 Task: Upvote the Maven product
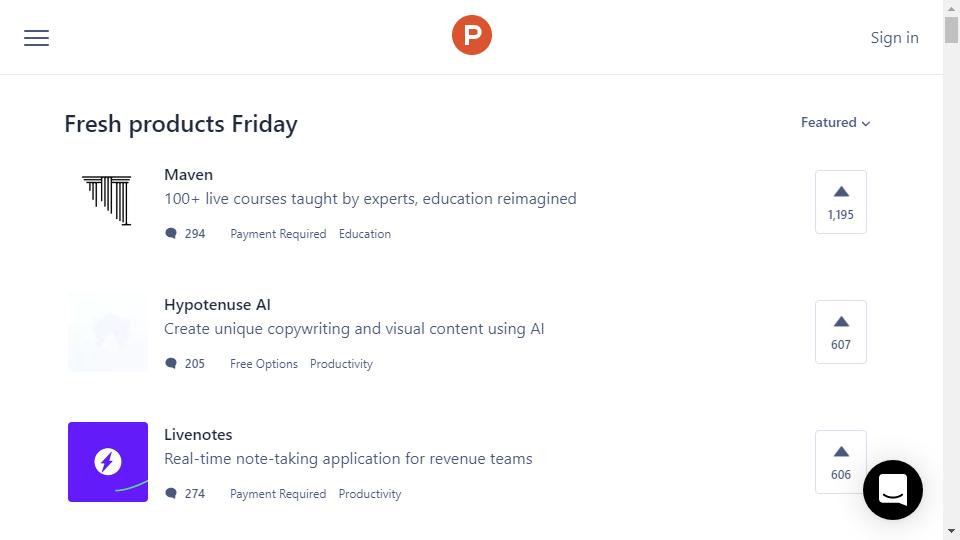[841, 202]
